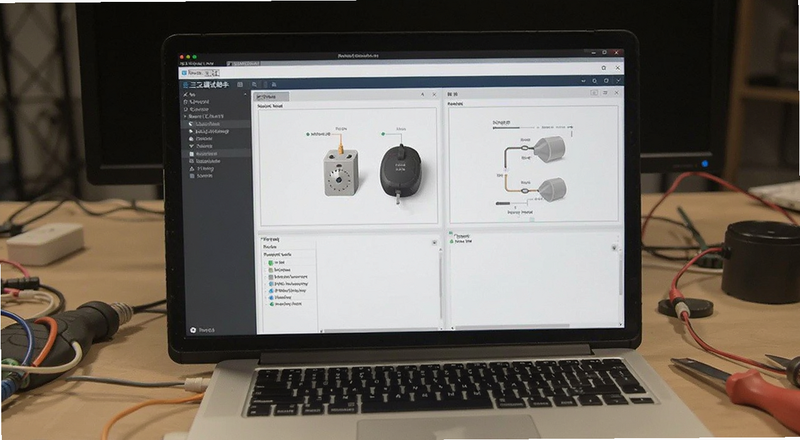The height and width of the screenshot is (440, 800).
Task: Click the grid icon beside the app title
Action: [x=240, y=84]
